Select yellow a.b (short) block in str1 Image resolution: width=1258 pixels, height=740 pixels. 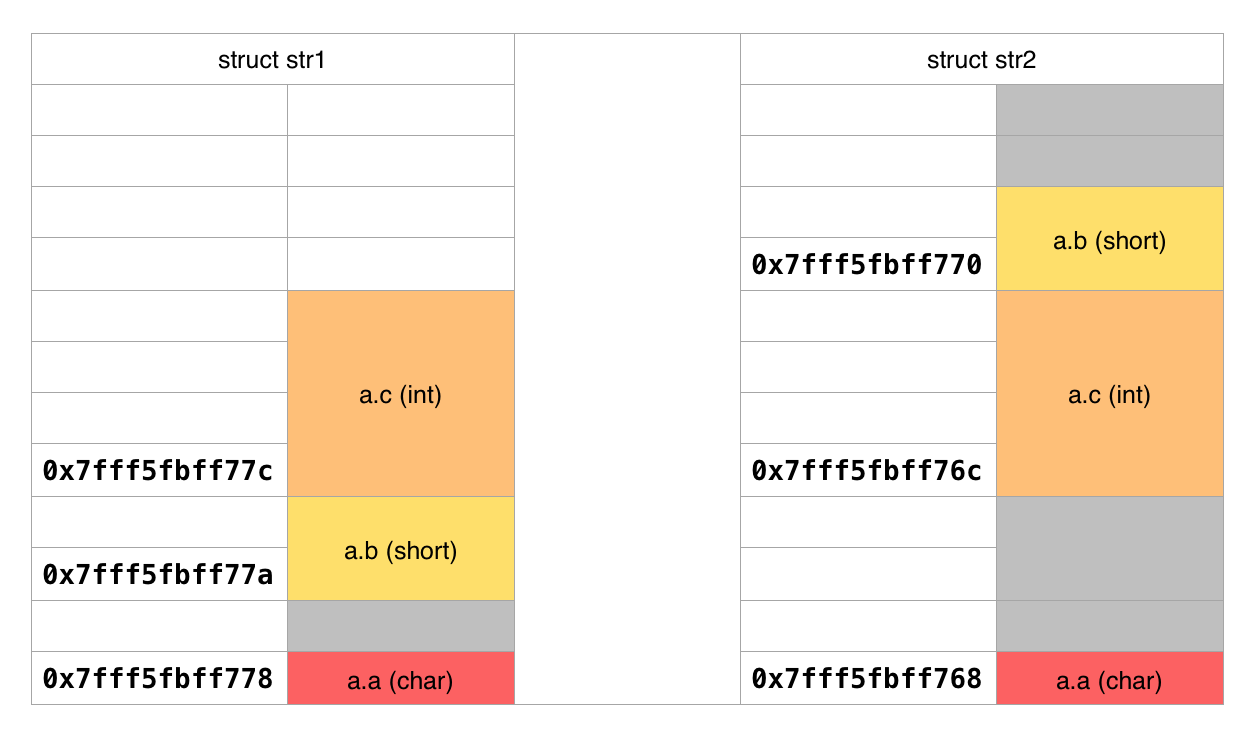point(400,549)
